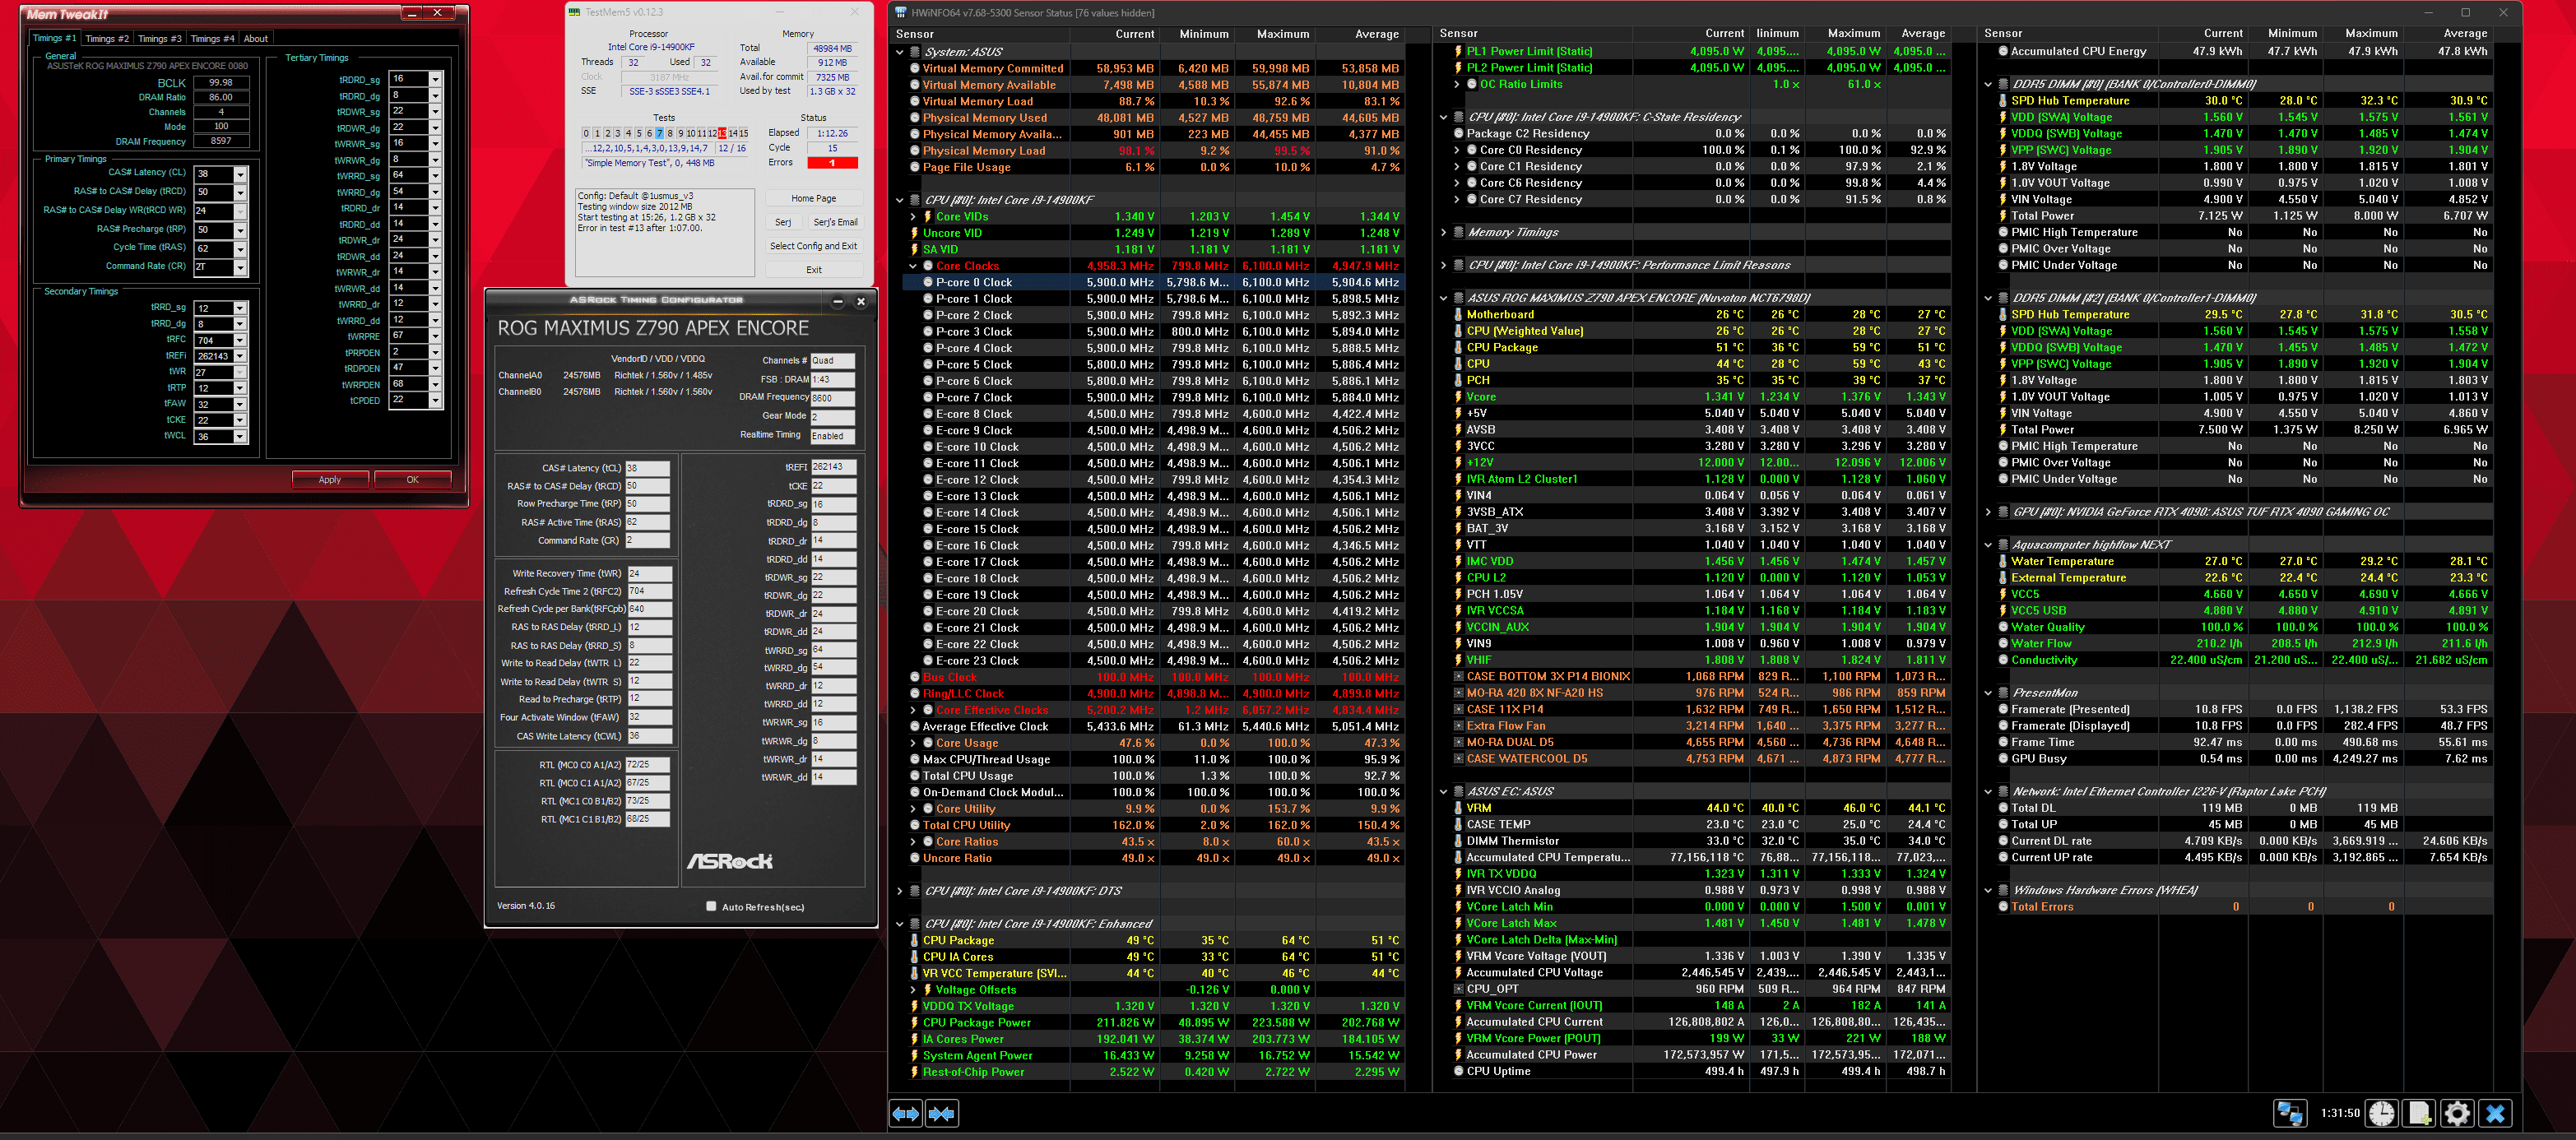Open CAS# Latency (CL) dropdown in Mem TweakIt
Image resolution: width=2576 pixels, height=1140 pixels.
240,173
